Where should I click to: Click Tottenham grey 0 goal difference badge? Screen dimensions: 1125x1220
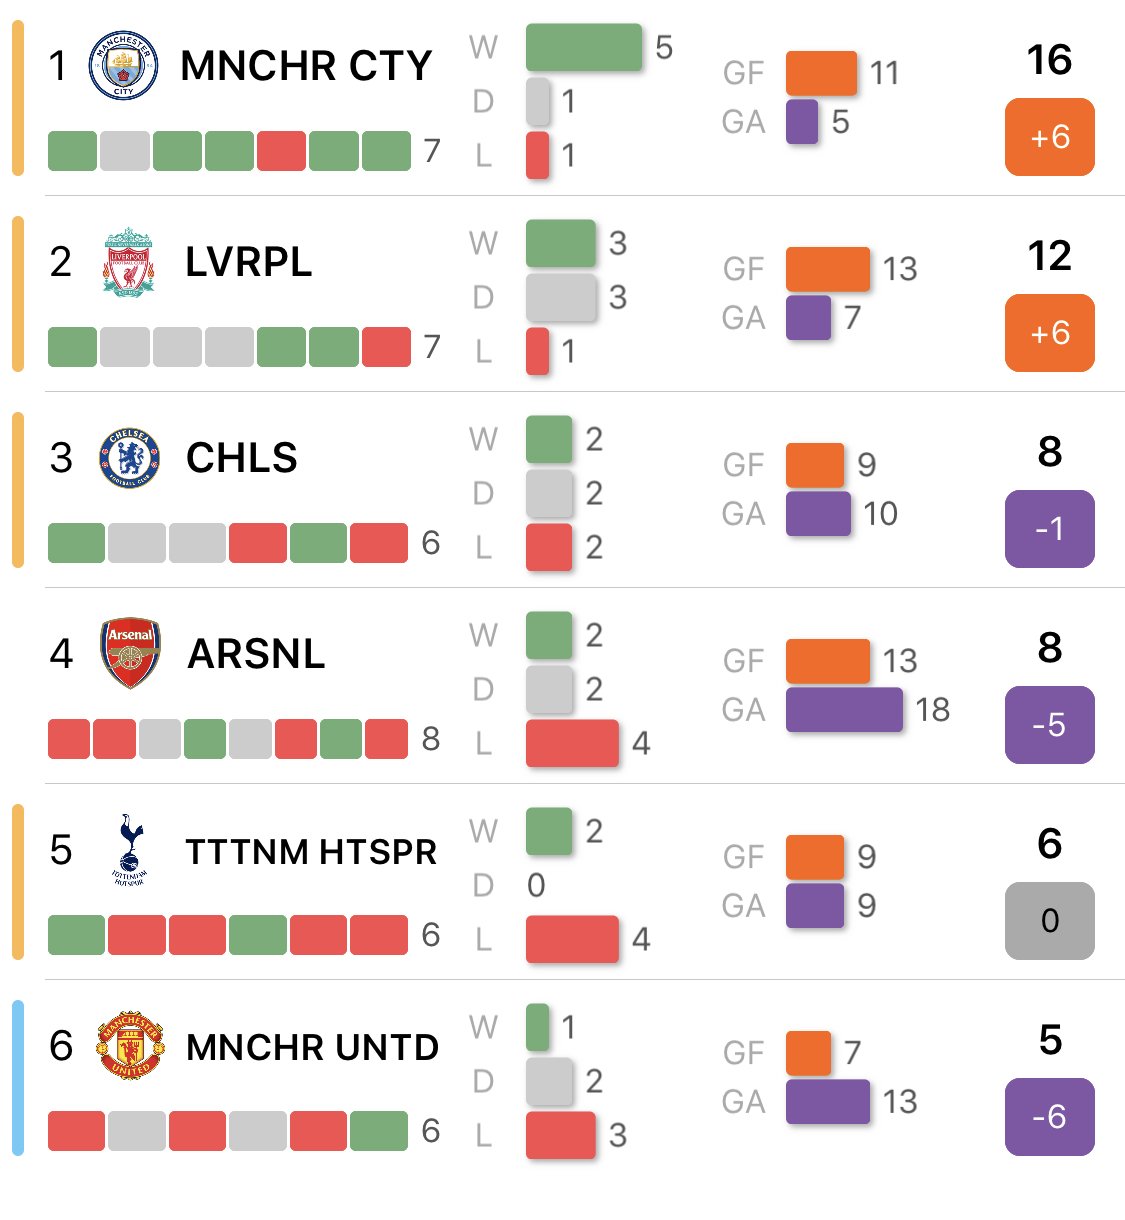pos(1049,921)
